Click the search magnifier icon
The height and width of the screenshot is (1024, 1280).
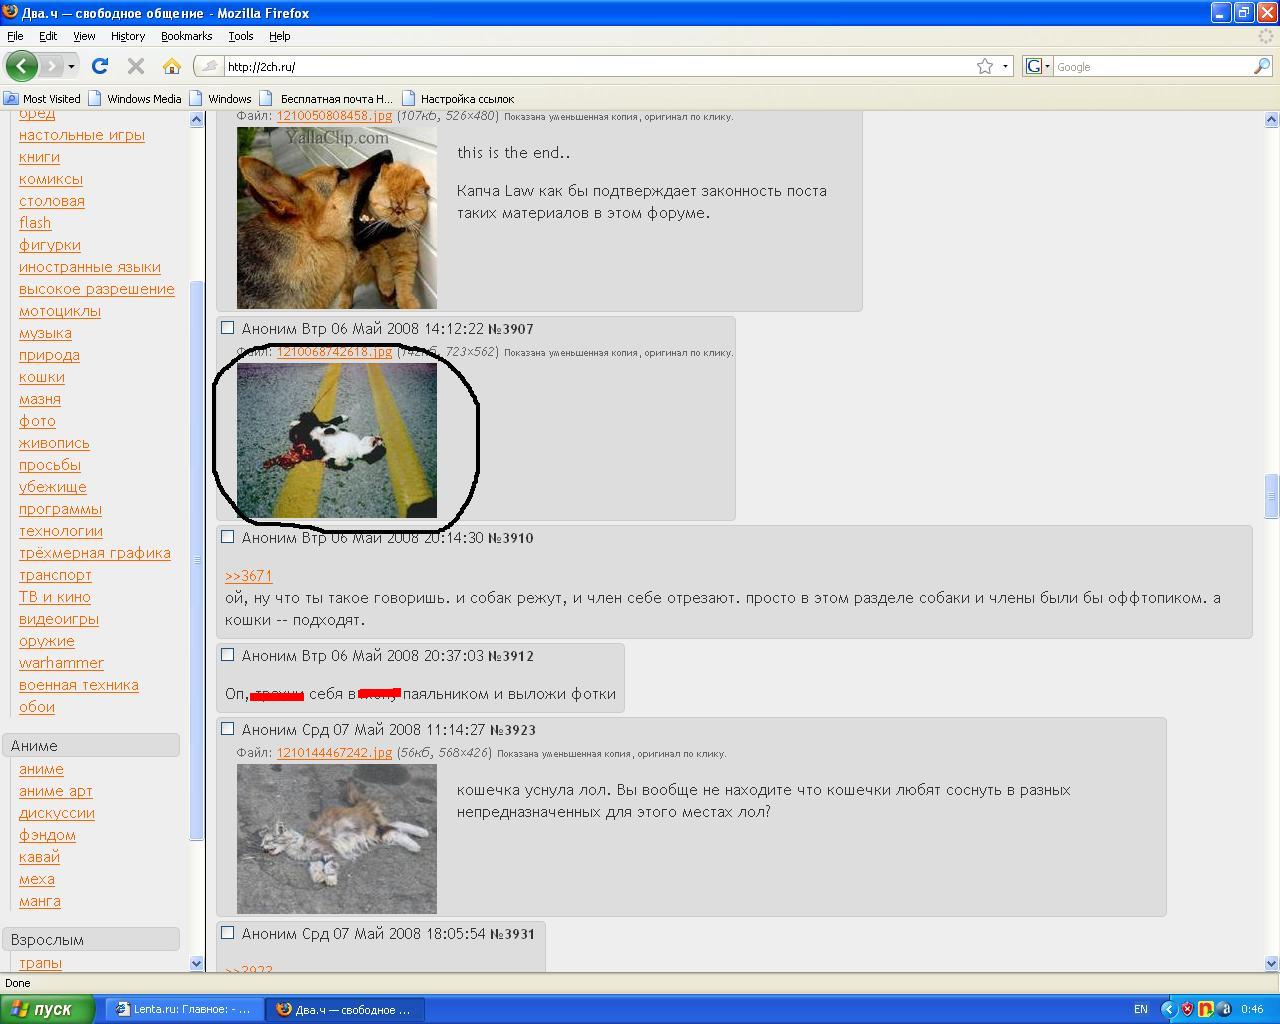1262,66
